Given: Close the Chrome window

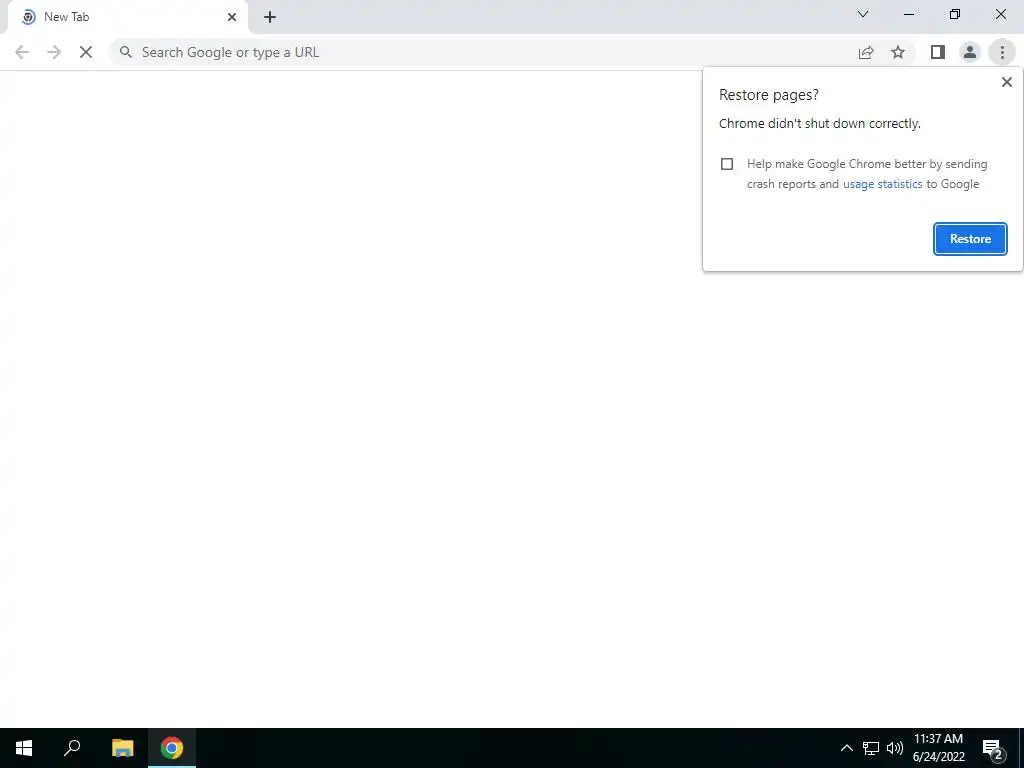Looking at the screenshot, I should [x=1000, y=14].
